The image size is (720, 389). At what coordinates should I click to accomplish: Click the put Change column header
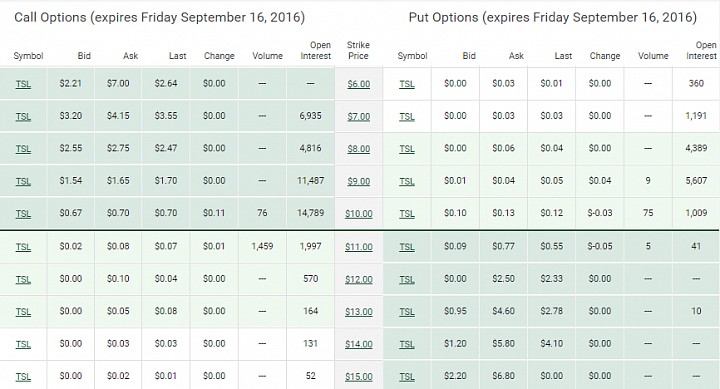coord(605,56)
